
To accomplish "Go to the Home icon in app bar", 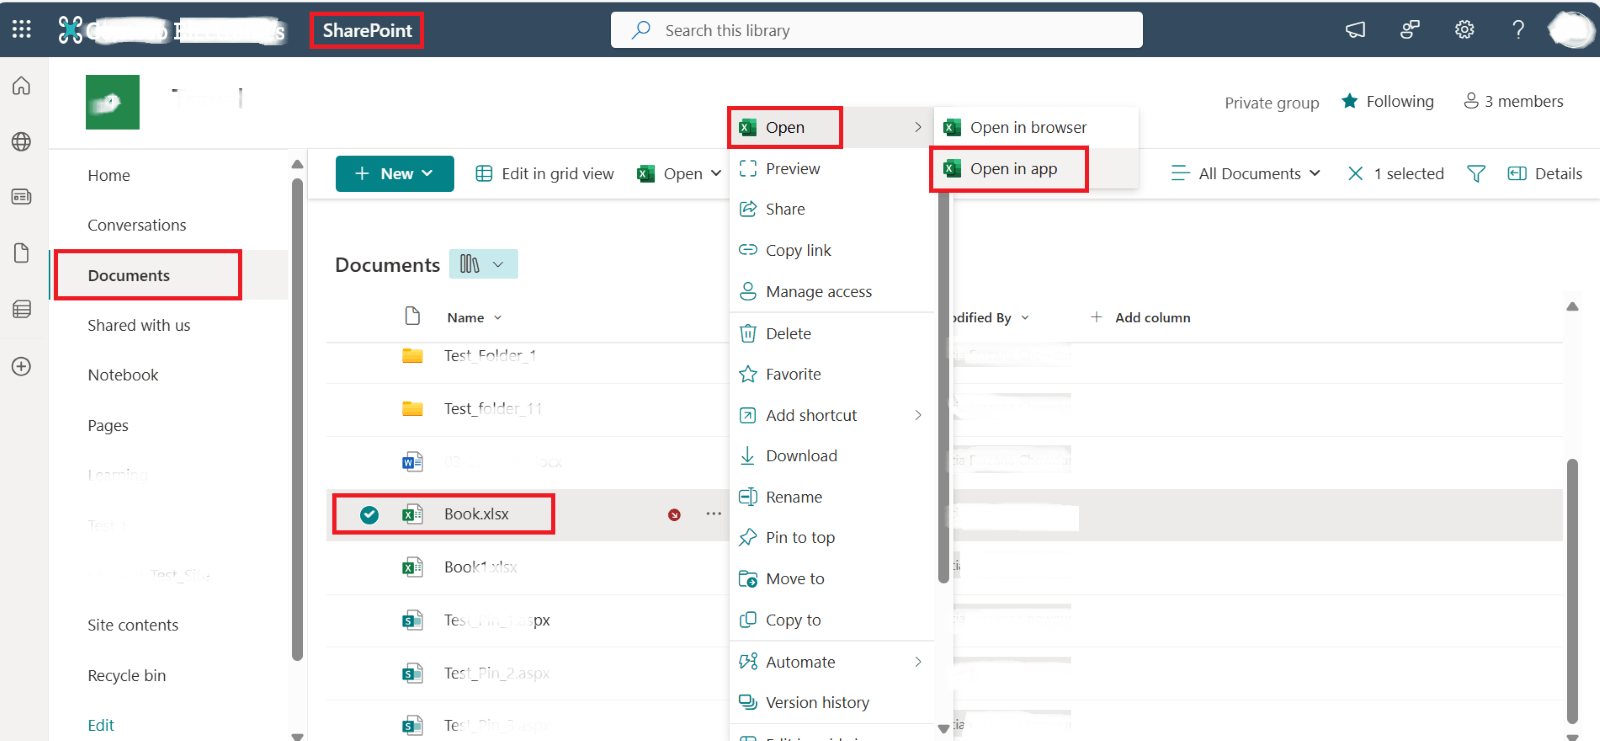I will click(x=21, y=86).
